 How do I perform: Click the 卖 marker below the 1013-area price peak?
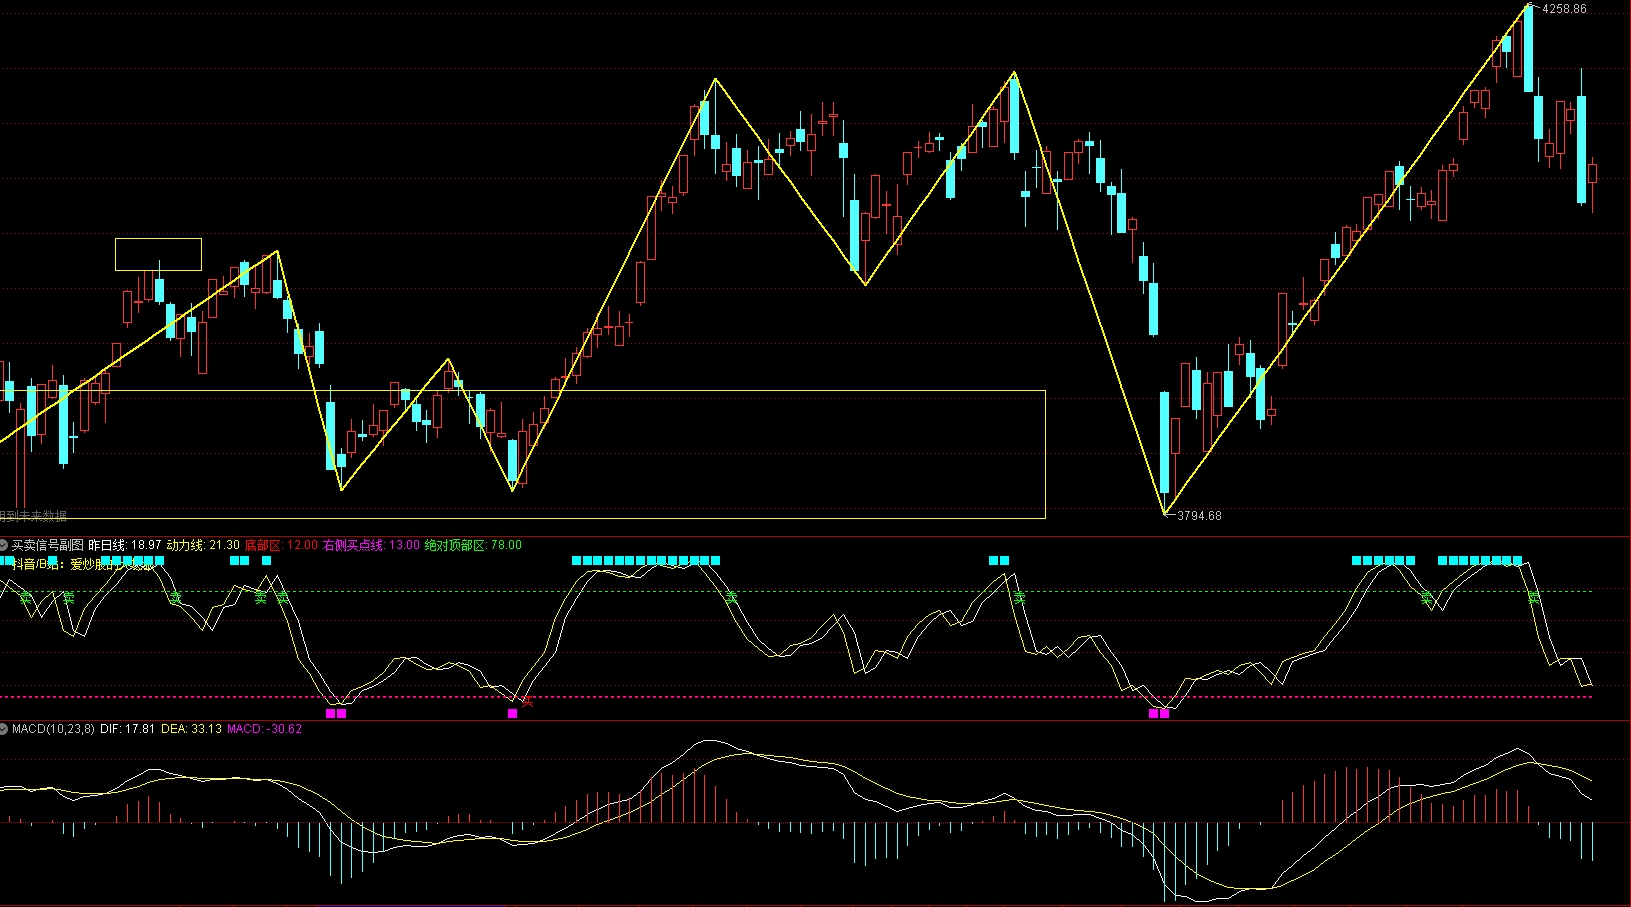1019,598
